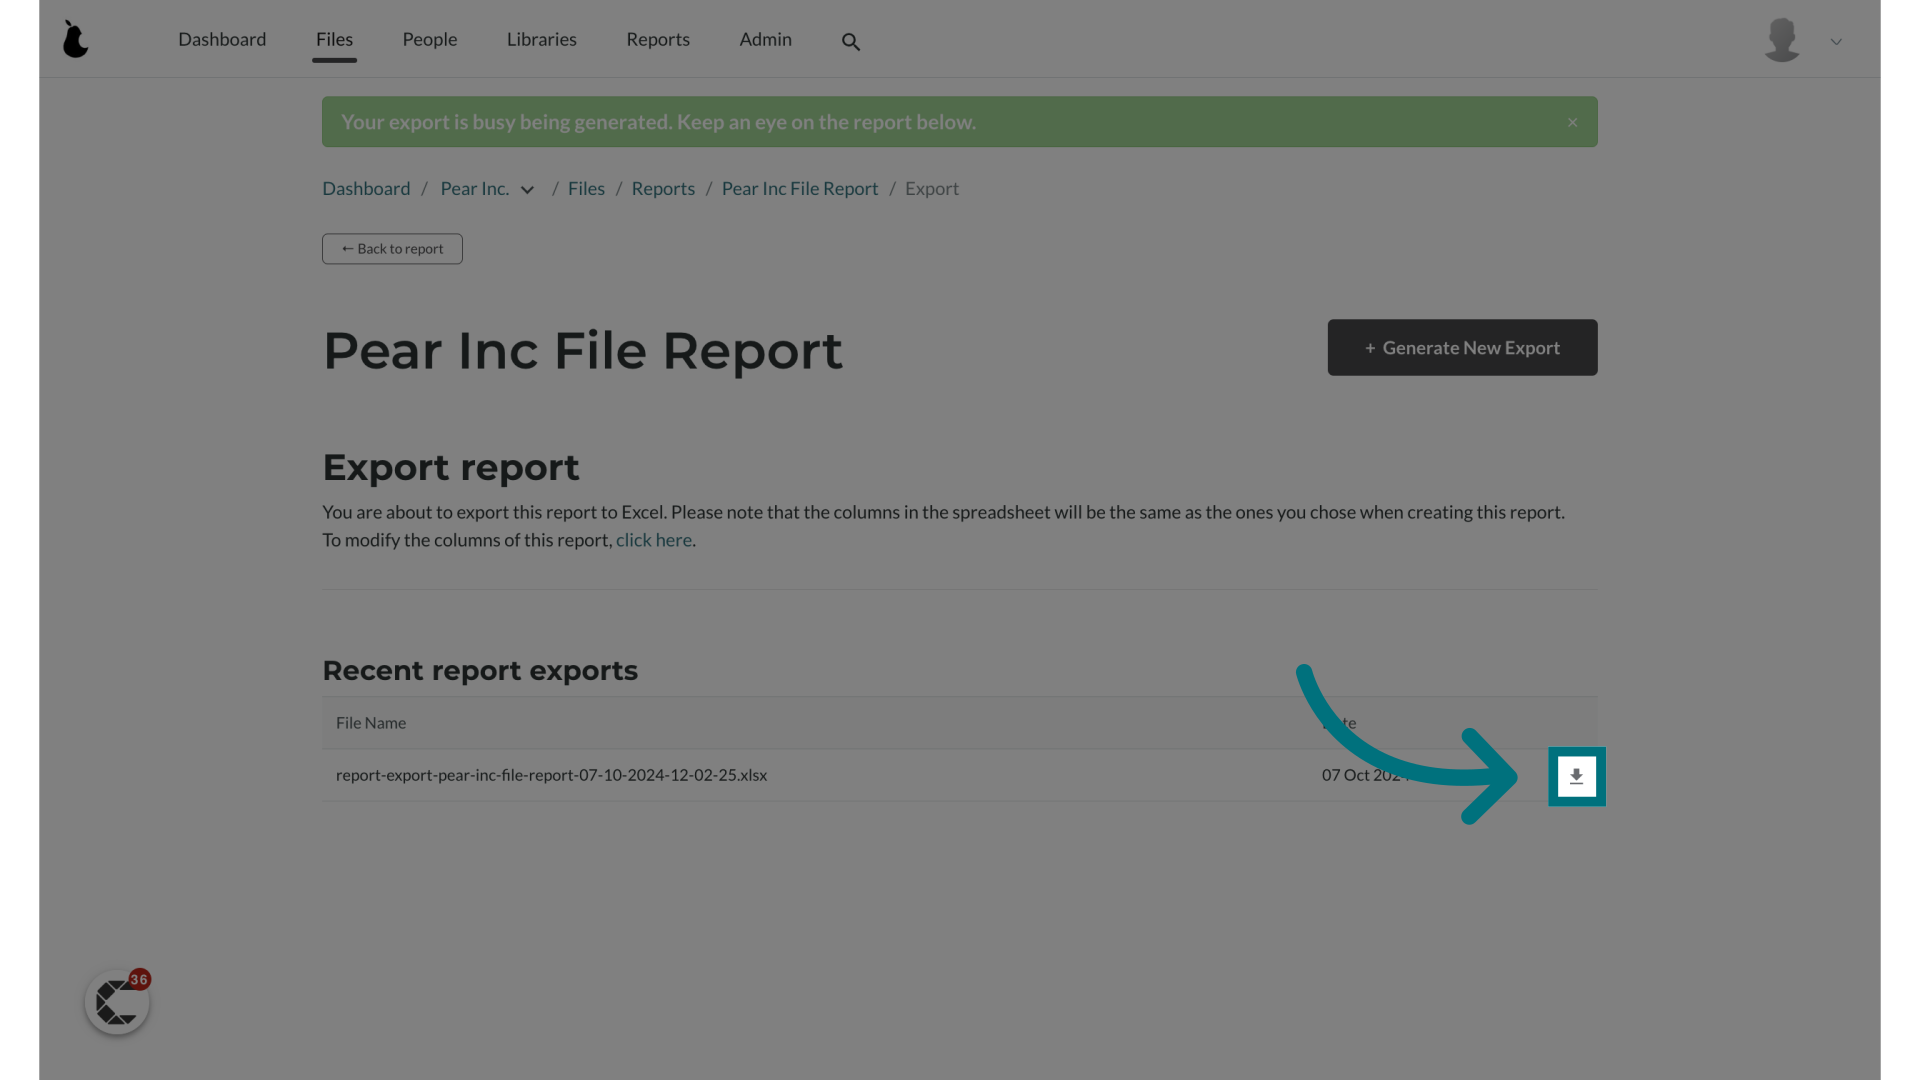1920x1080 pixels.
Task: Open the Files menu tab
Action: [x=334, y=38]
